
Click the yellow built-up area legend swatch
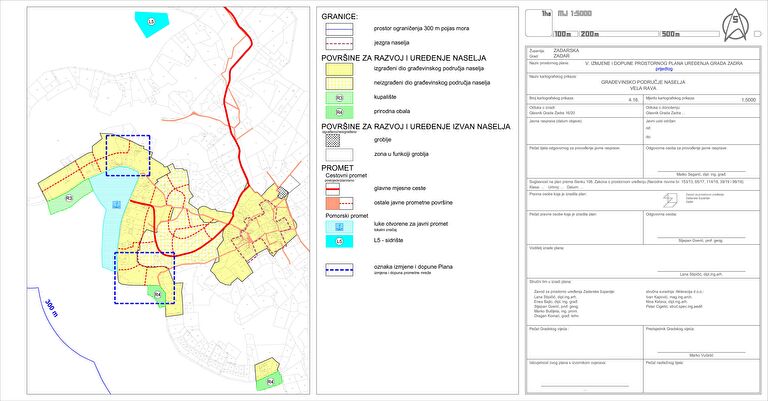pos(339,69)
